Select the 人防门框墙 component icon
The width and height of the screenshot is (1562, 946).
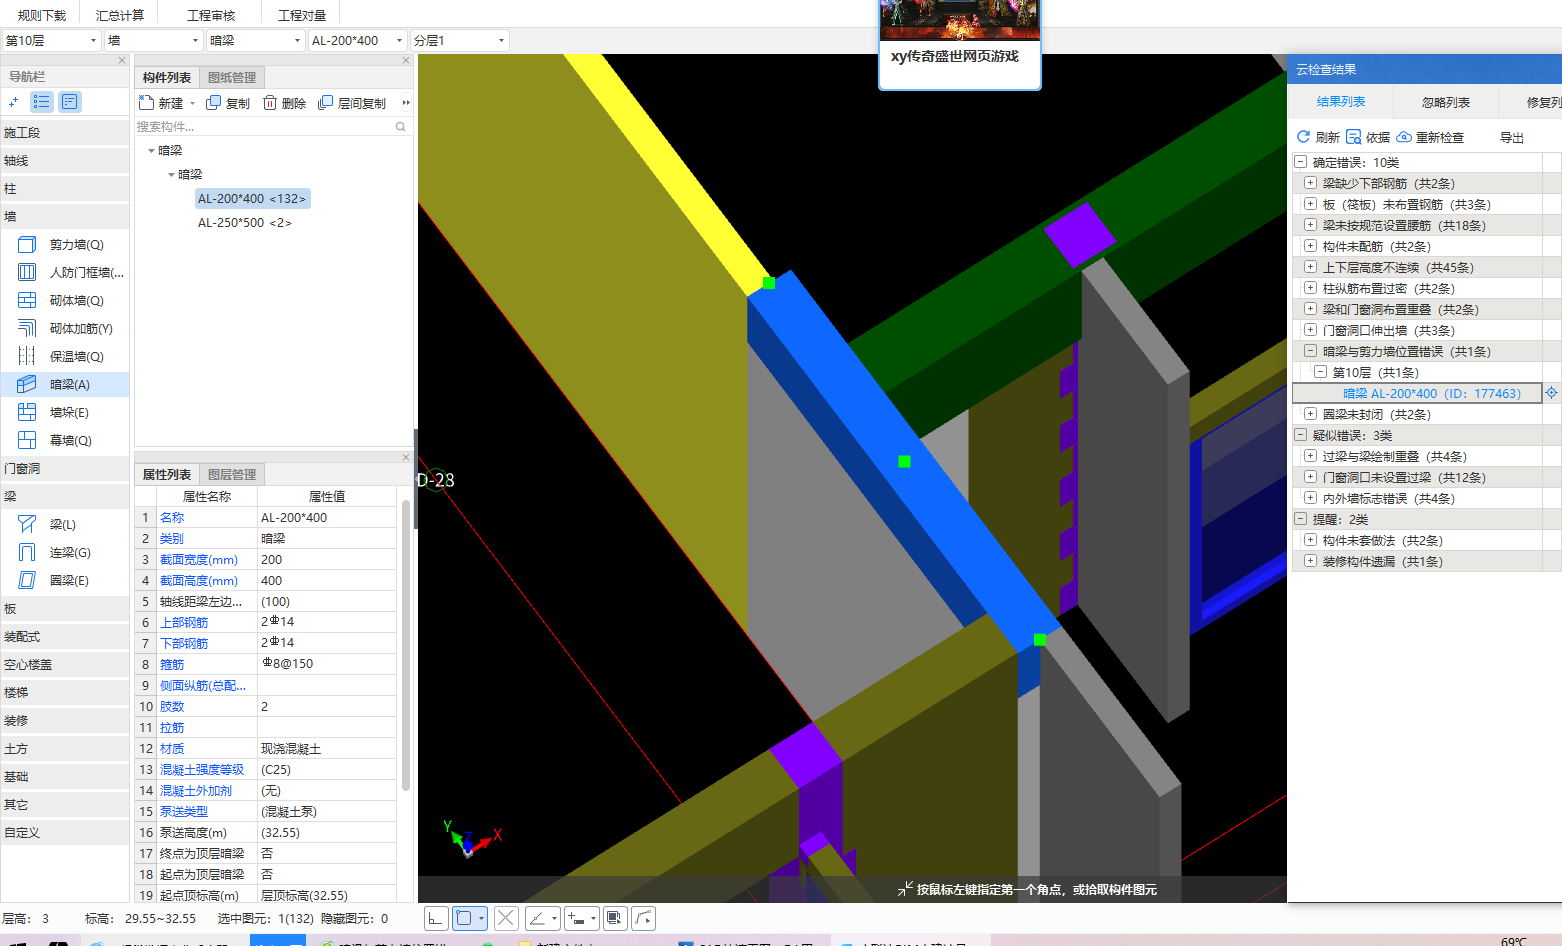click(27, 272)
